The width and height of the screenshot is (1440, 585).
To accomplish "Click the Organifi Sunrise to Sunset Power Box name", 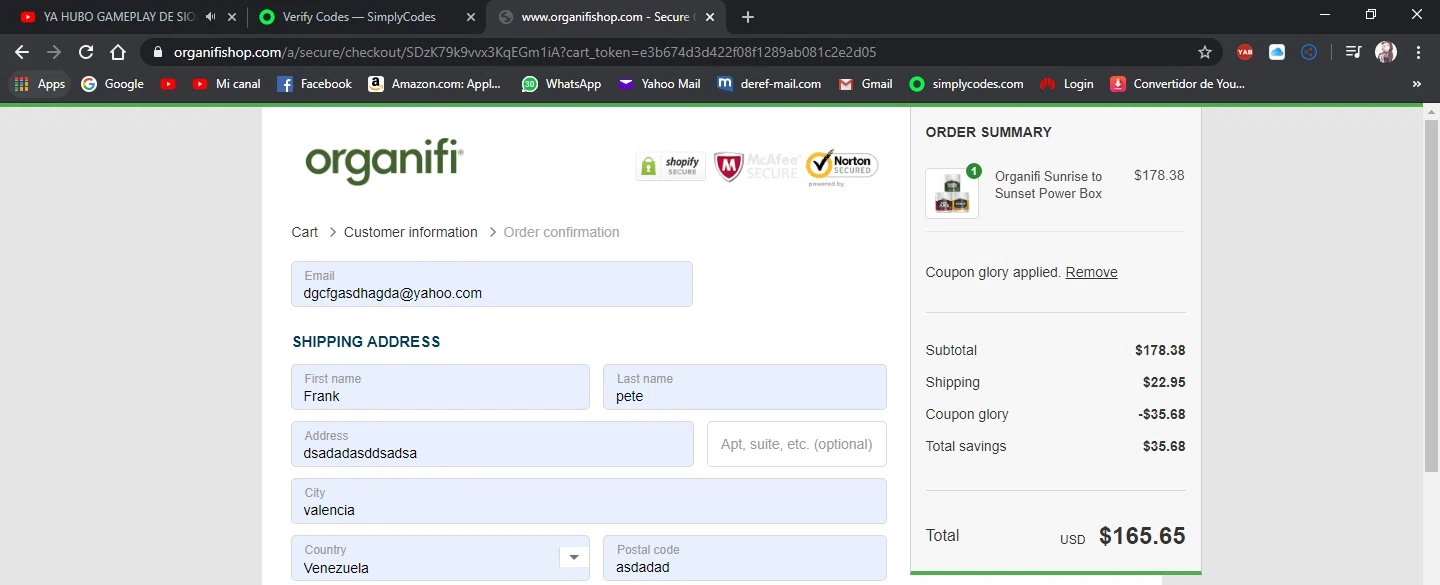I will [x=1048, y=185].
